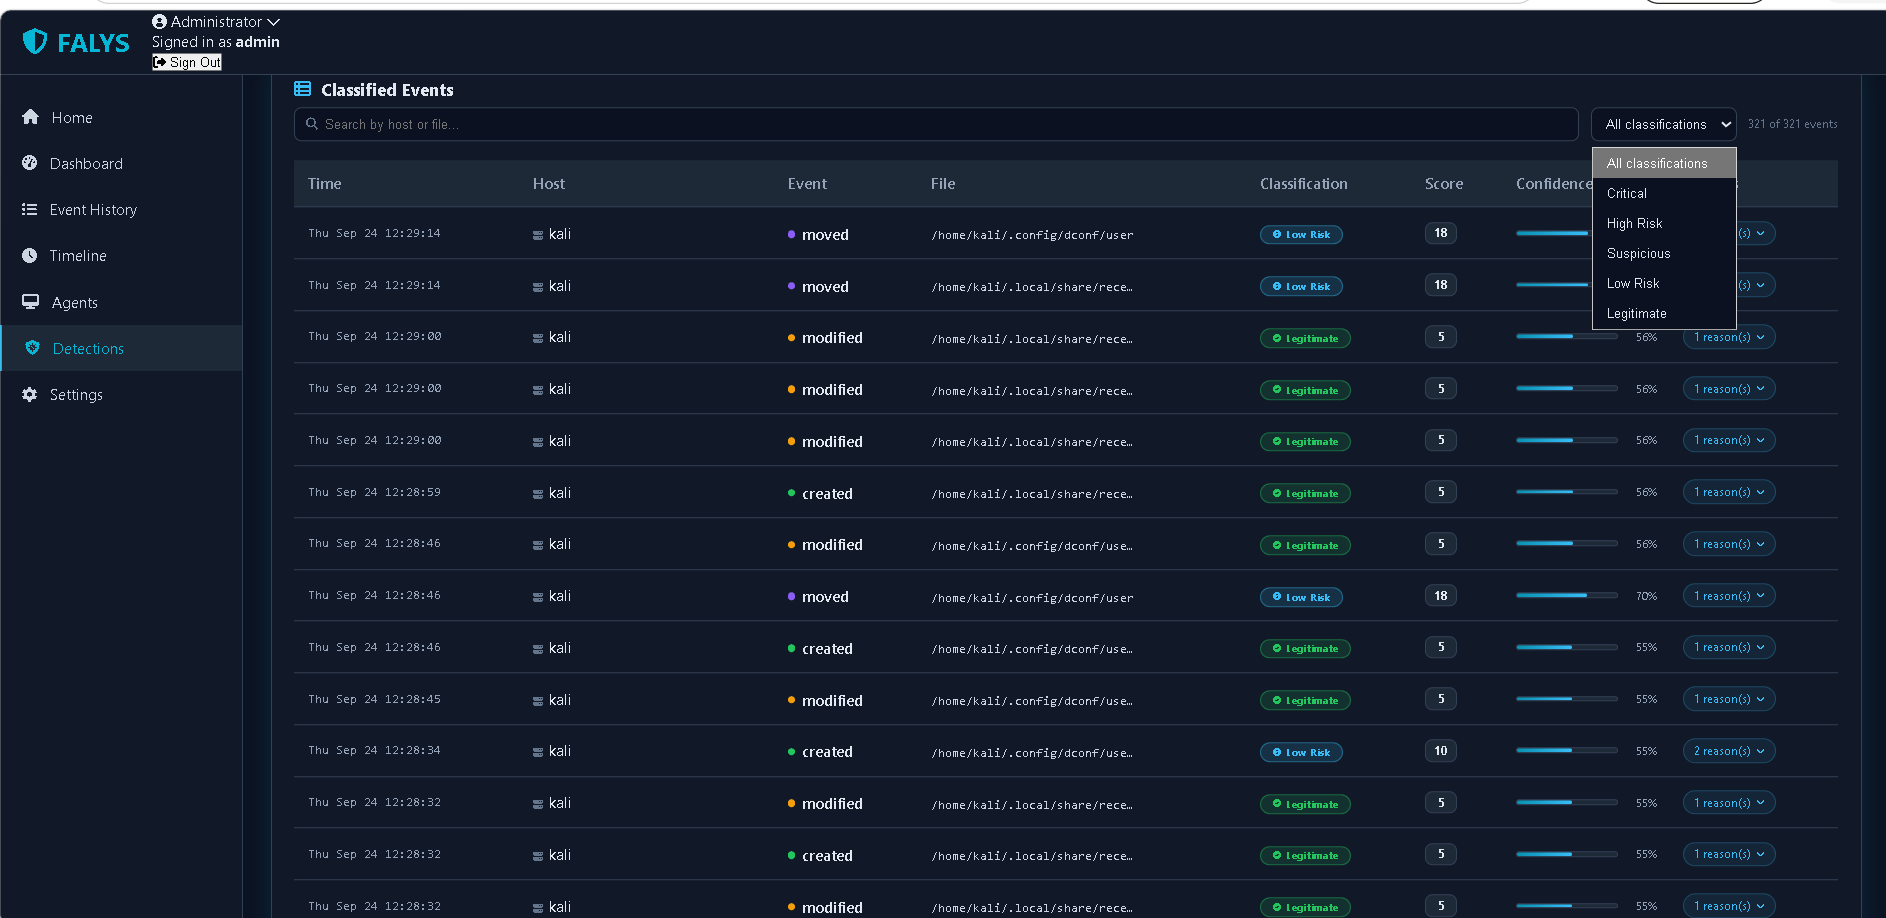The width and height of the screenshot is (1886, 918).
Task: Click the Detections shield icon
Action: click(33, 348)
